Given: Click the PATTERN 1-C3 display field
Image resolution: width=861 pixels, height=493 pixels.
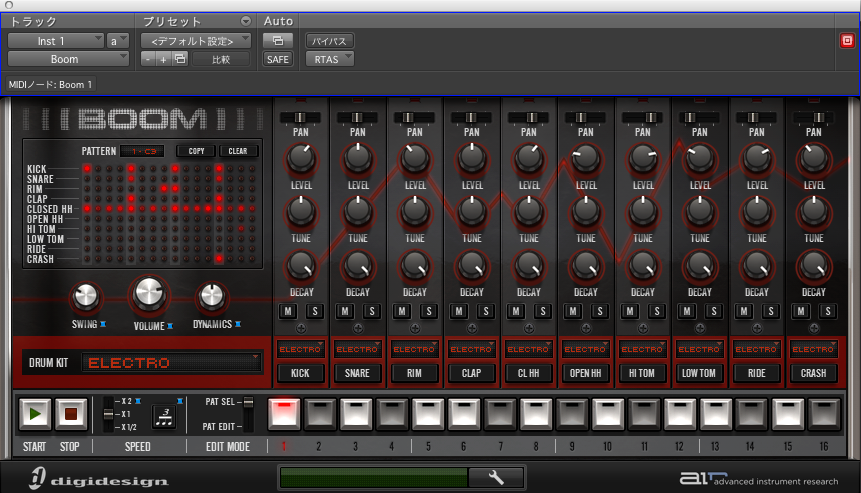Looking at the screenshot, I should point(144,151).
